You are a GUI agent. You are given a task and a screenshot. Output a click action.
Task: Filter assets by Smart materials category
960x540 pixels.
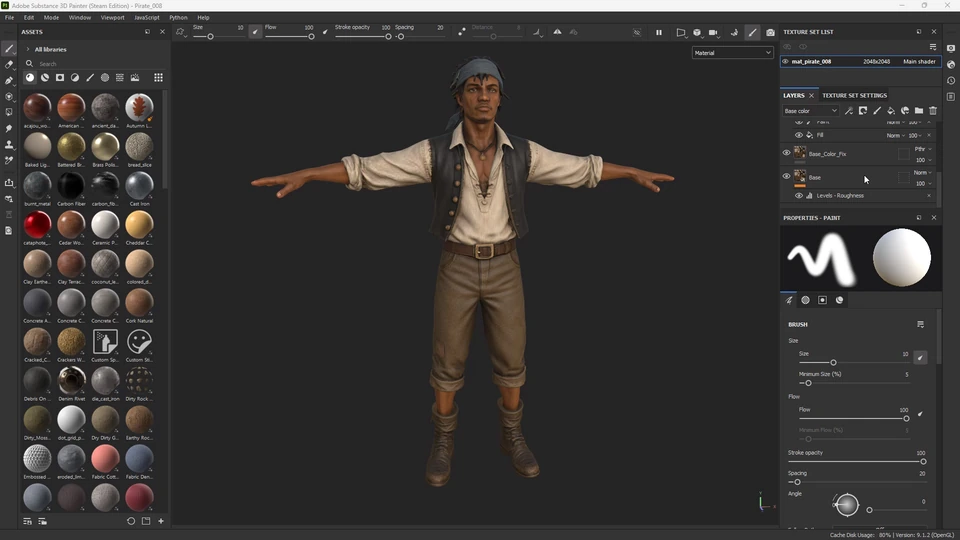(45, 78)
